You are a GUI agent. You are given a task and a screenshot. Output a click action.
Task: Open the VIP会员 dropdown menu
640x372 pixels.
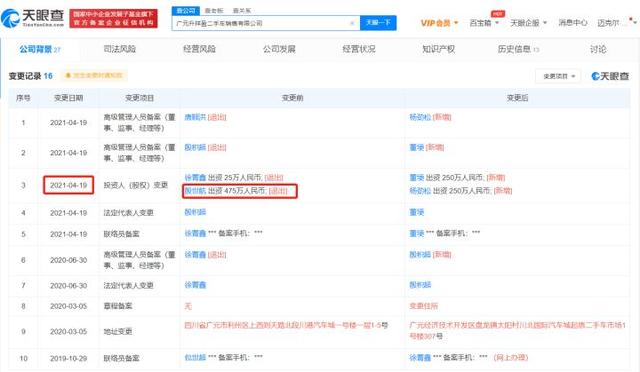(439, 23)
